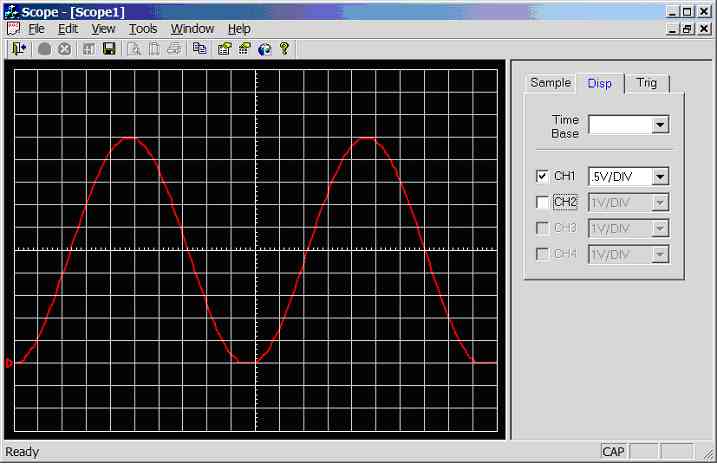This screenshot has width=717, height=464.
Task: Open the blue globe icon in toolbar
Action: point(265,48)
